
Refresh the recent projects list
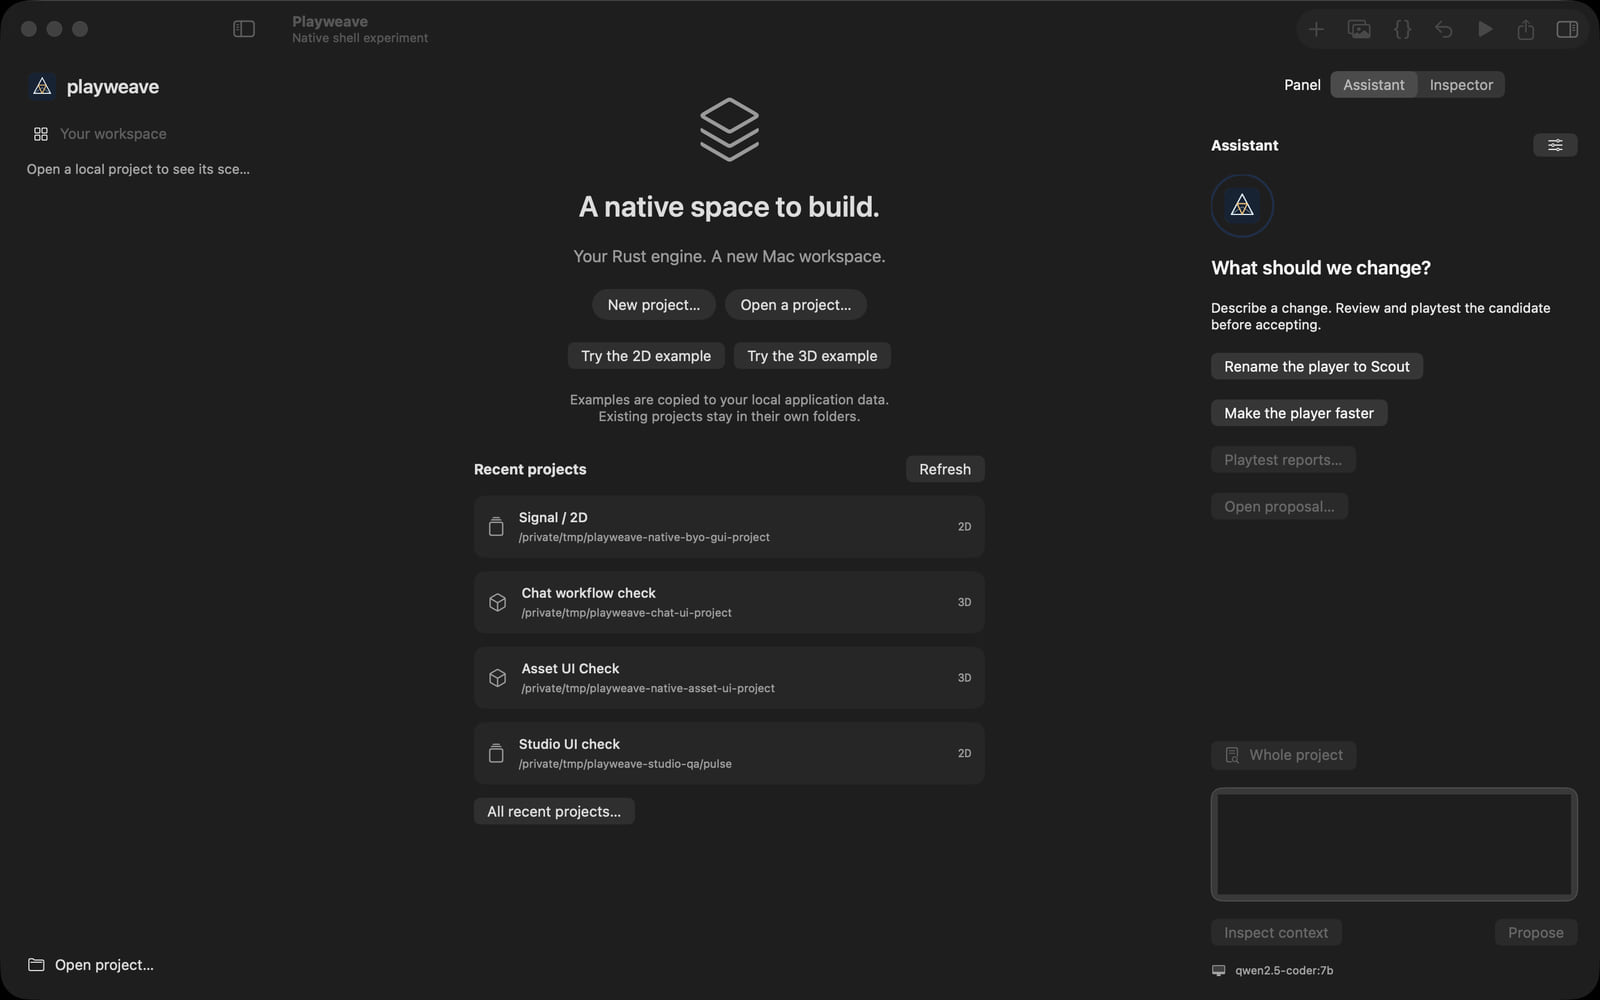point(945,469)
